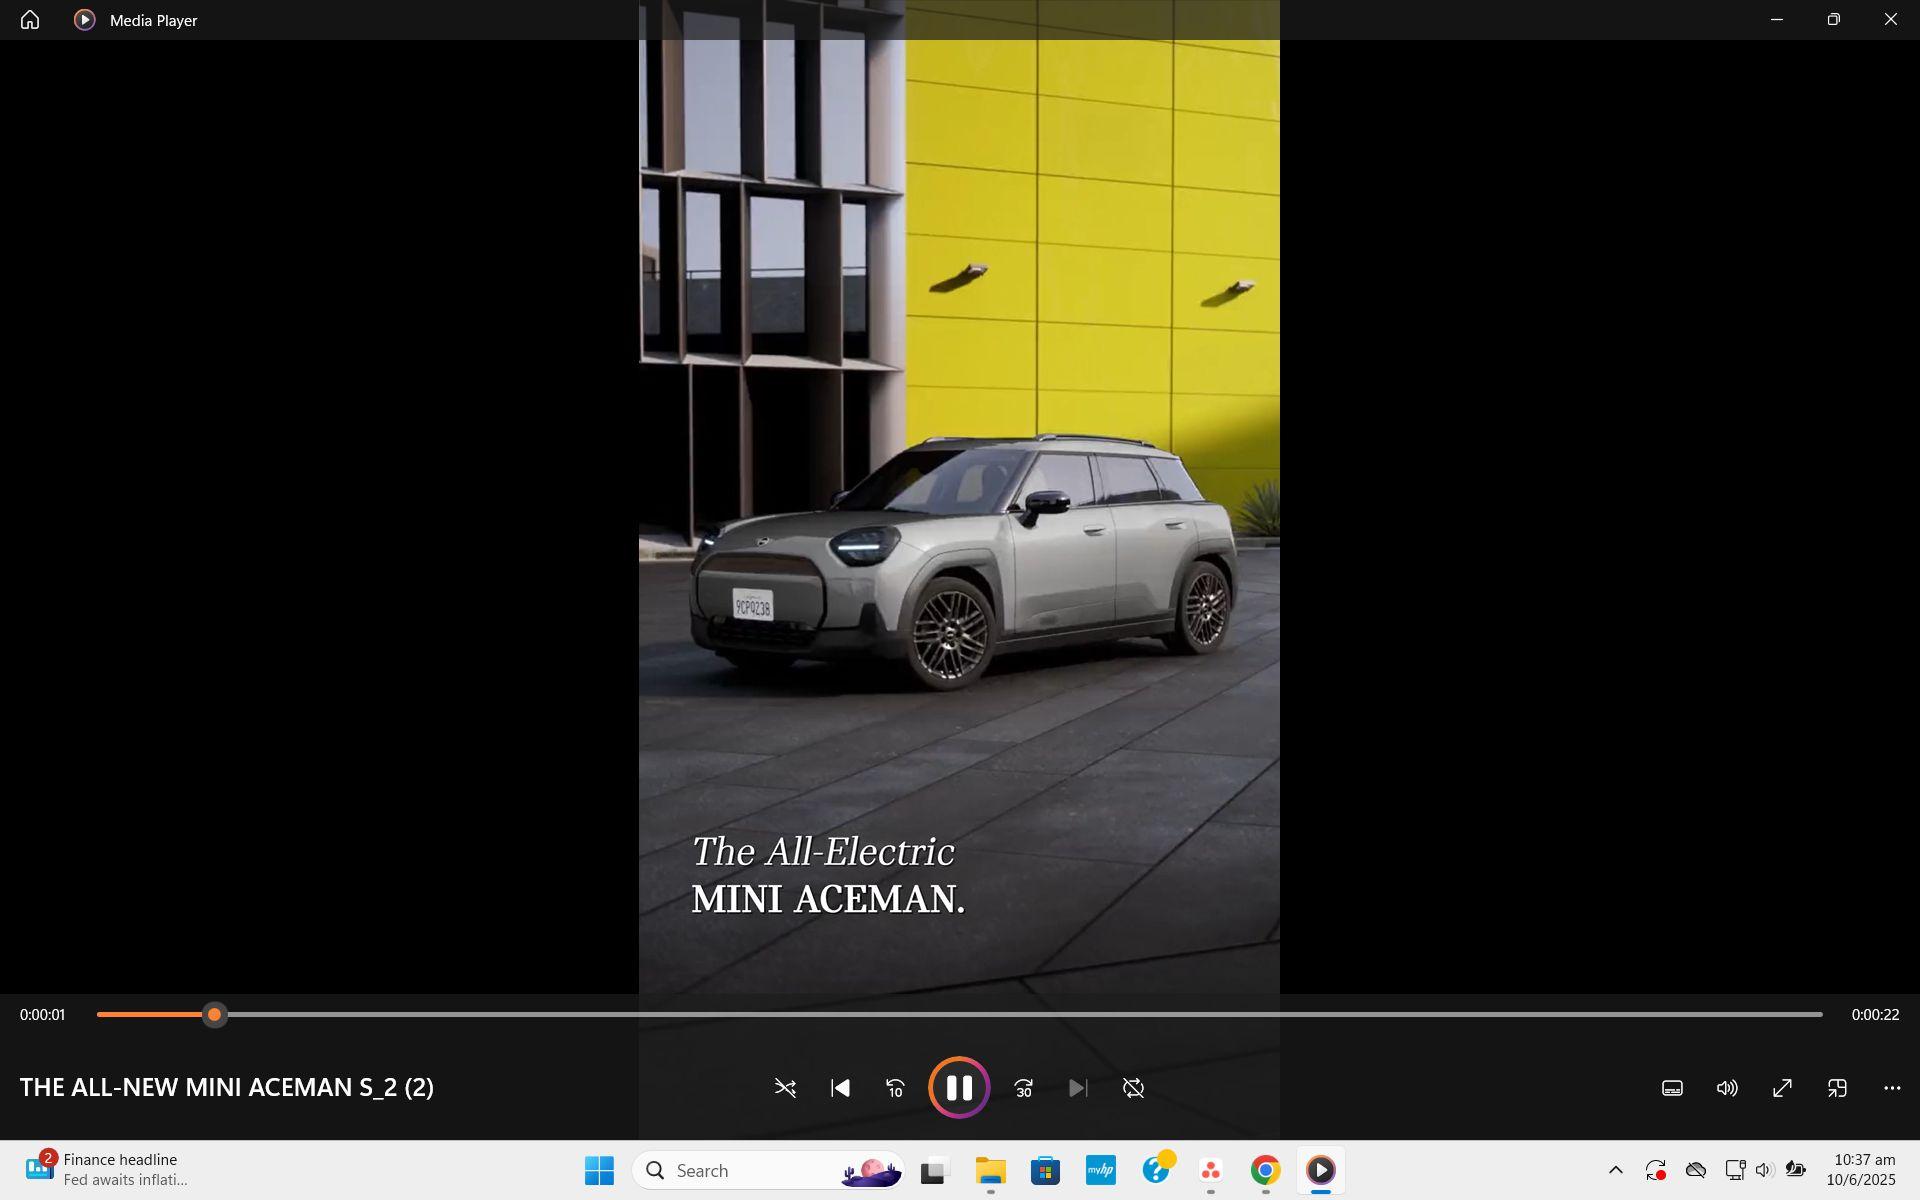Enter full screen mode

(x=1782, y=1087)
